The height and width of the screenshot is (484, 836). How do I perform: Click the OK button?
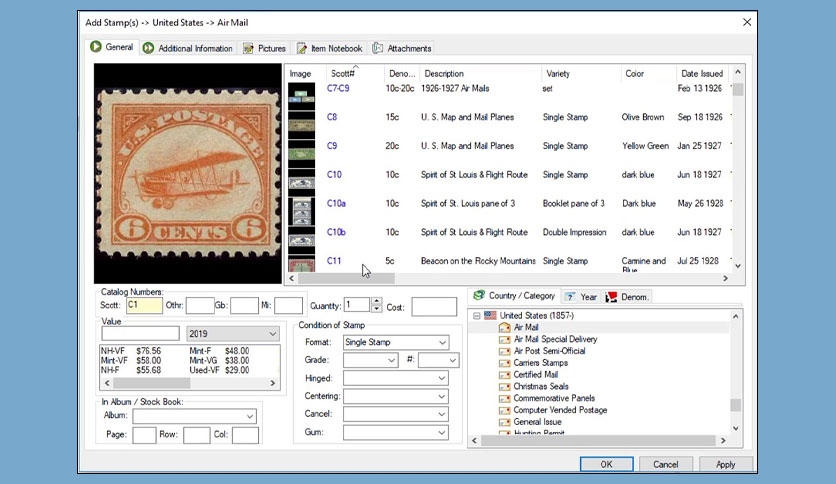tap(606, 464)
